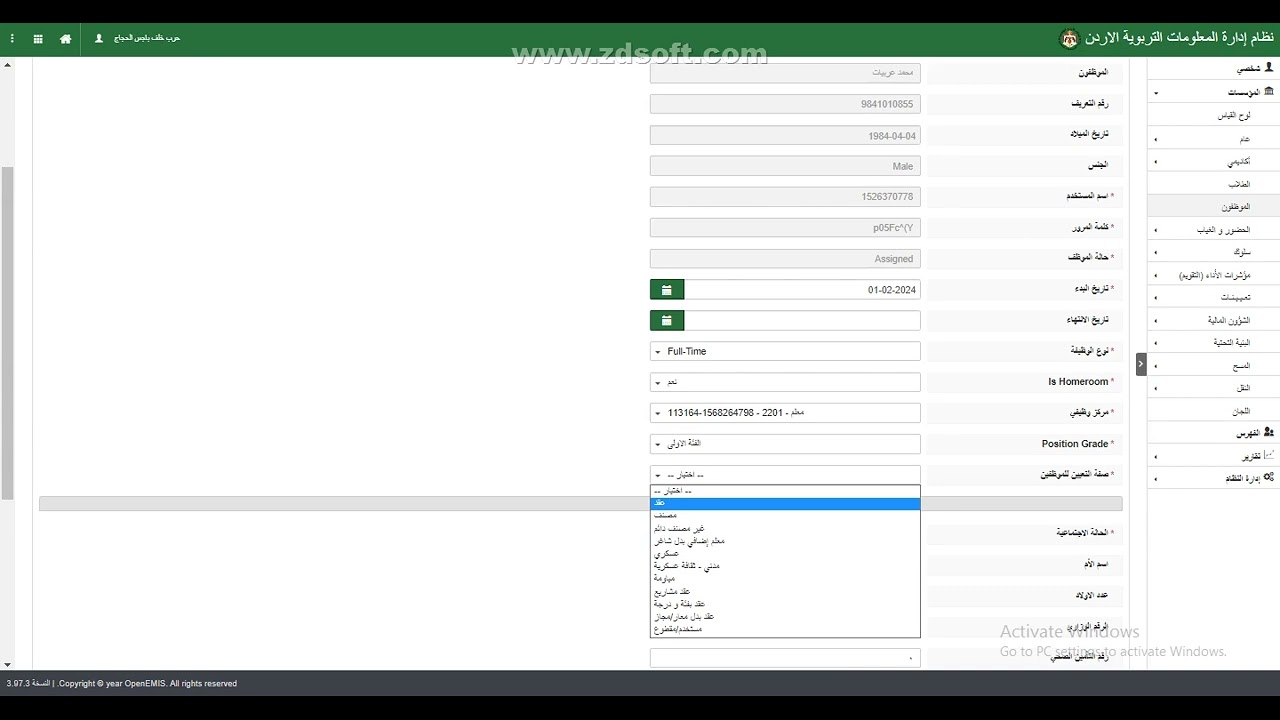Open calendar picker for تاريخ الانتهاء
Viewport: 1280px width, 720px height.
667,321
